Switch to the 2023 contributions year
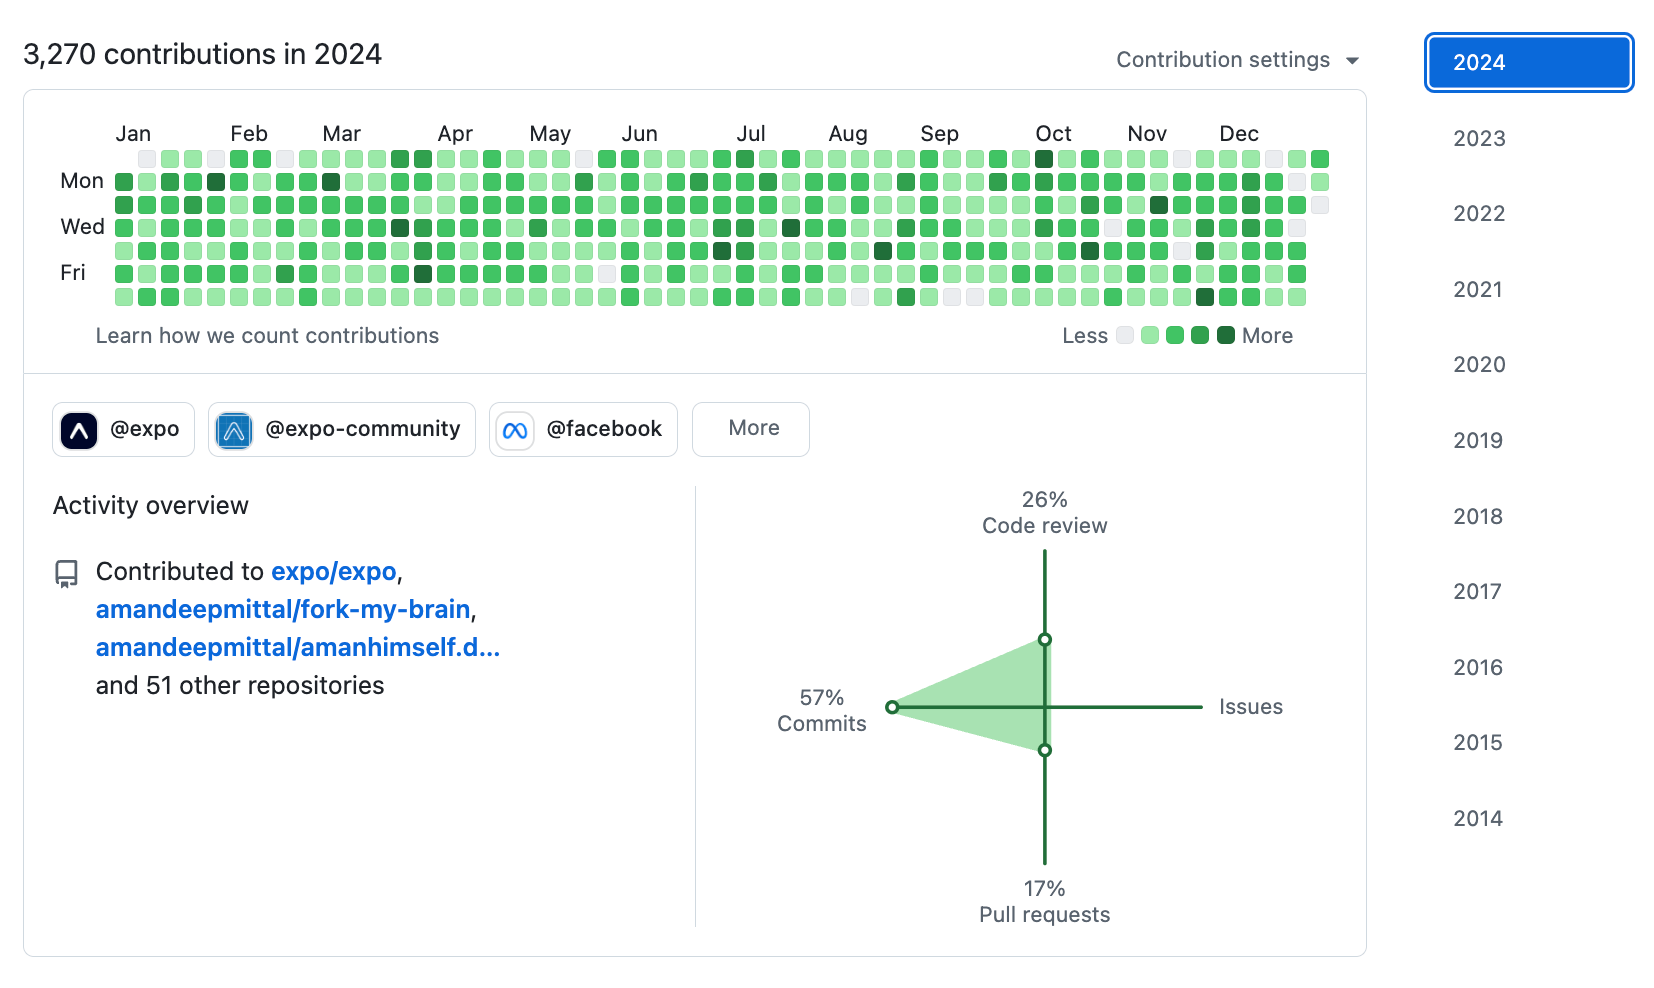This screenshot has height=988, width=1654. point(1479,139)
